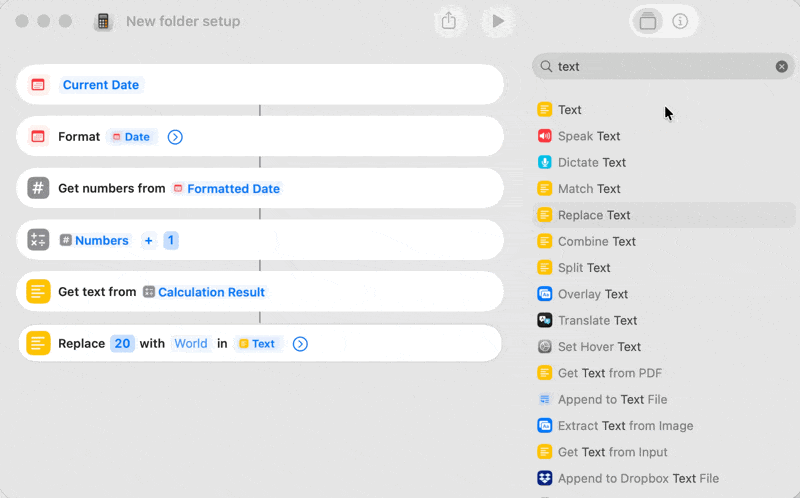Select the Get Text from Input icon
The image size is (800, 498).
coord(544,452)
